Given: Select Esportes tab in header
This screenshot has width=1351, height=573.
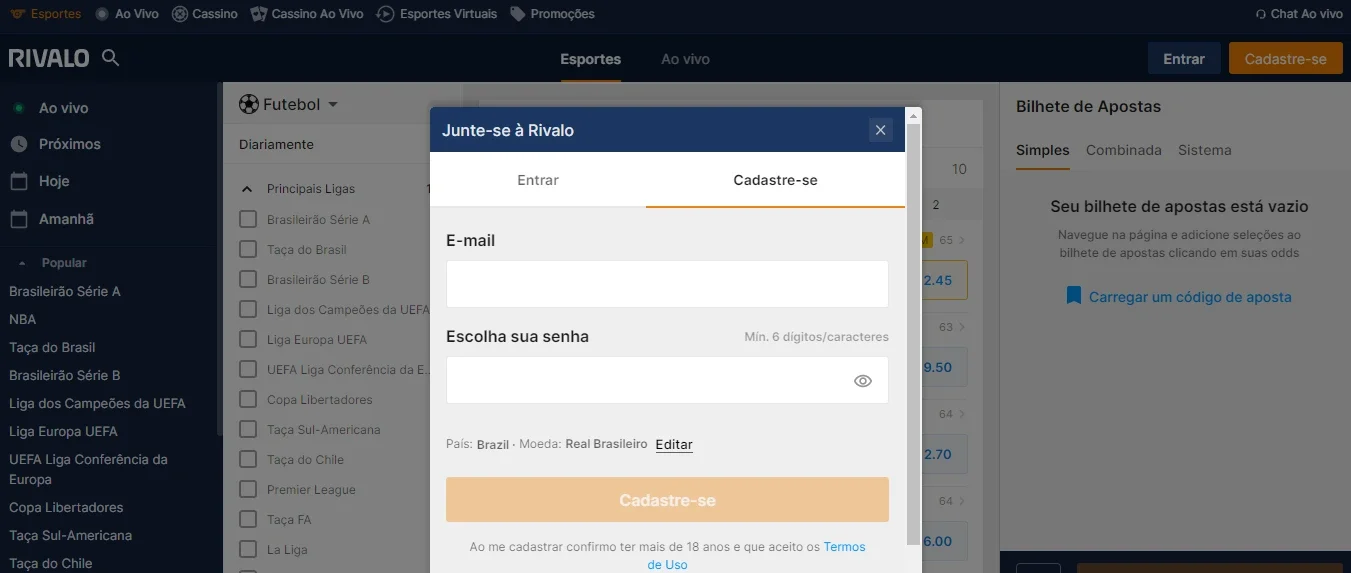Looking at the screenshot, I should point(590,59).
